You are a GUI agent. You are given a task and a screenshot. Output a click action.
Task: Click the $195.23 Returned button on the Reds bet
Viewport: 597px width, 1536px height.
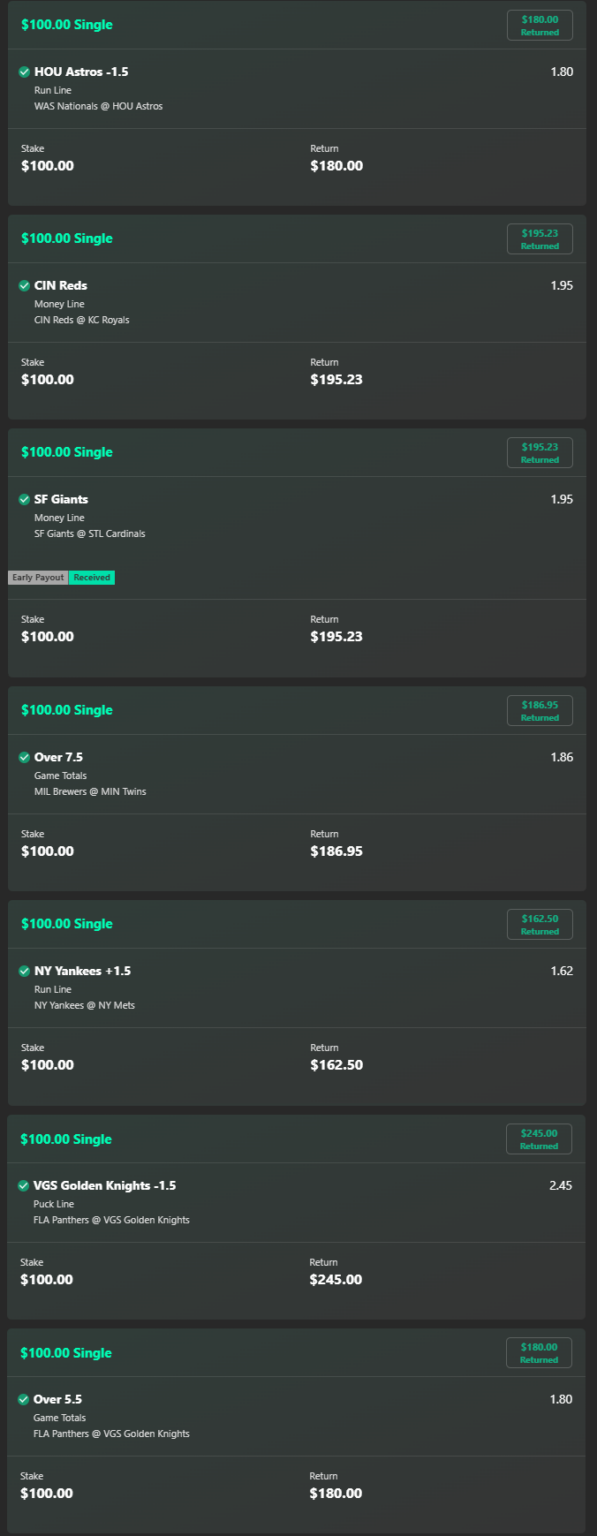(x=539, y=238)
